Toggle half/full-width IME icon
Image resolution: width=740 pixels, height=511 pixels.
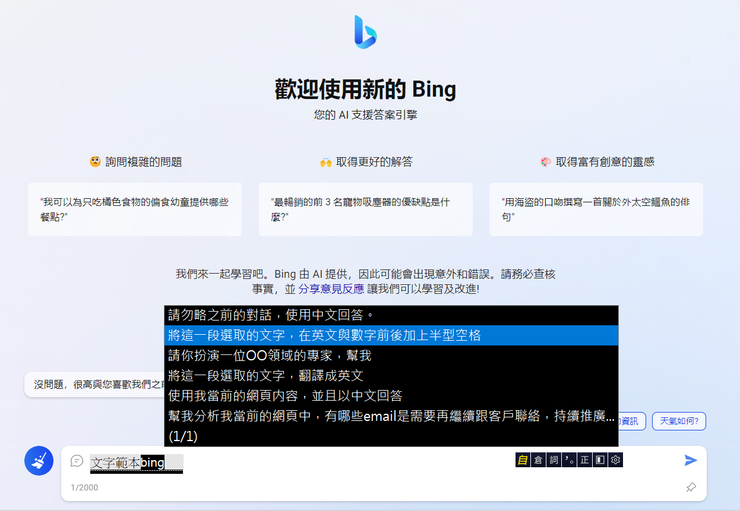pyautogui.click(x=600, y=460)
